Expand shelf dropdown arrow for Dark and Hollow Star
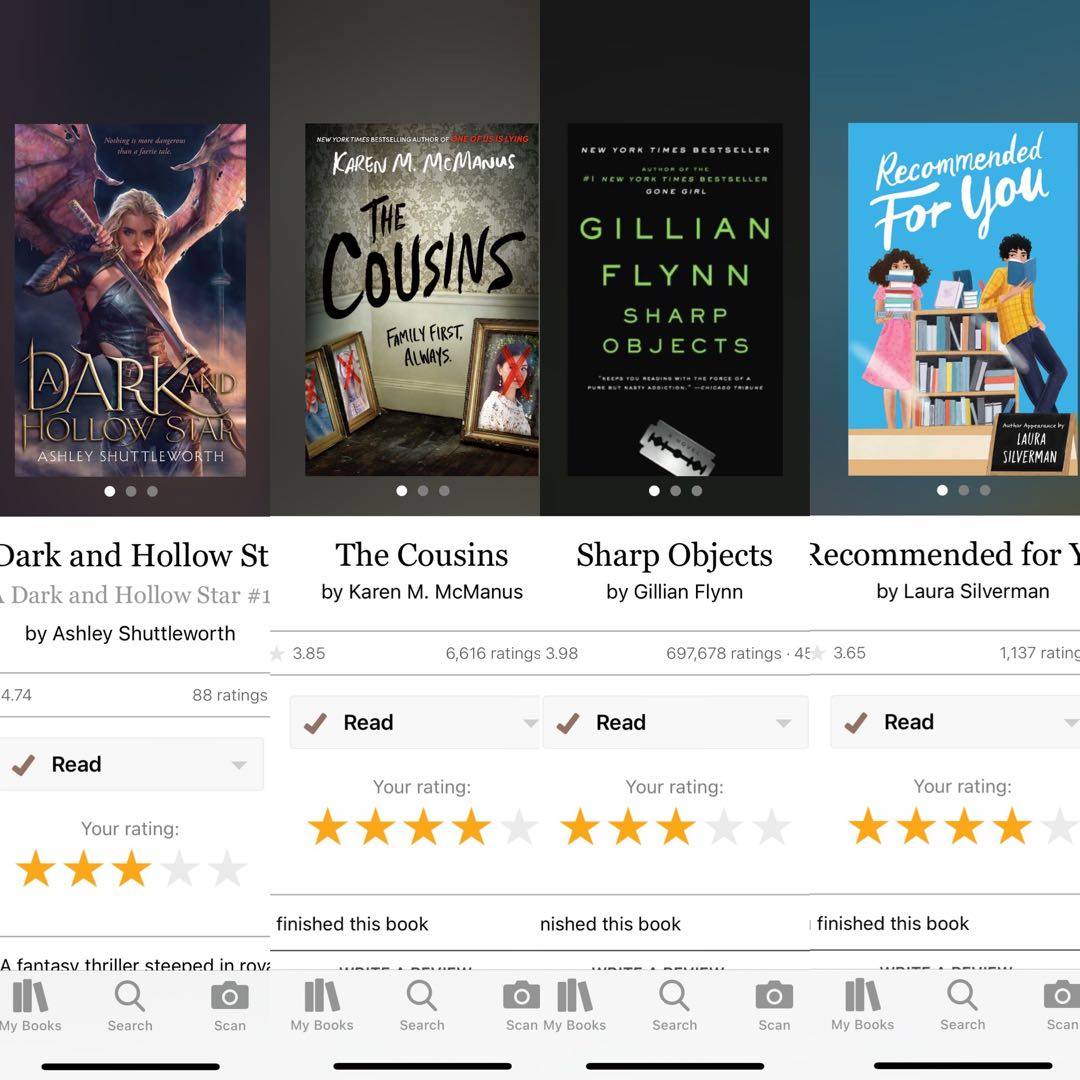Screen dimensions: 1080x1080 point(239,765)
